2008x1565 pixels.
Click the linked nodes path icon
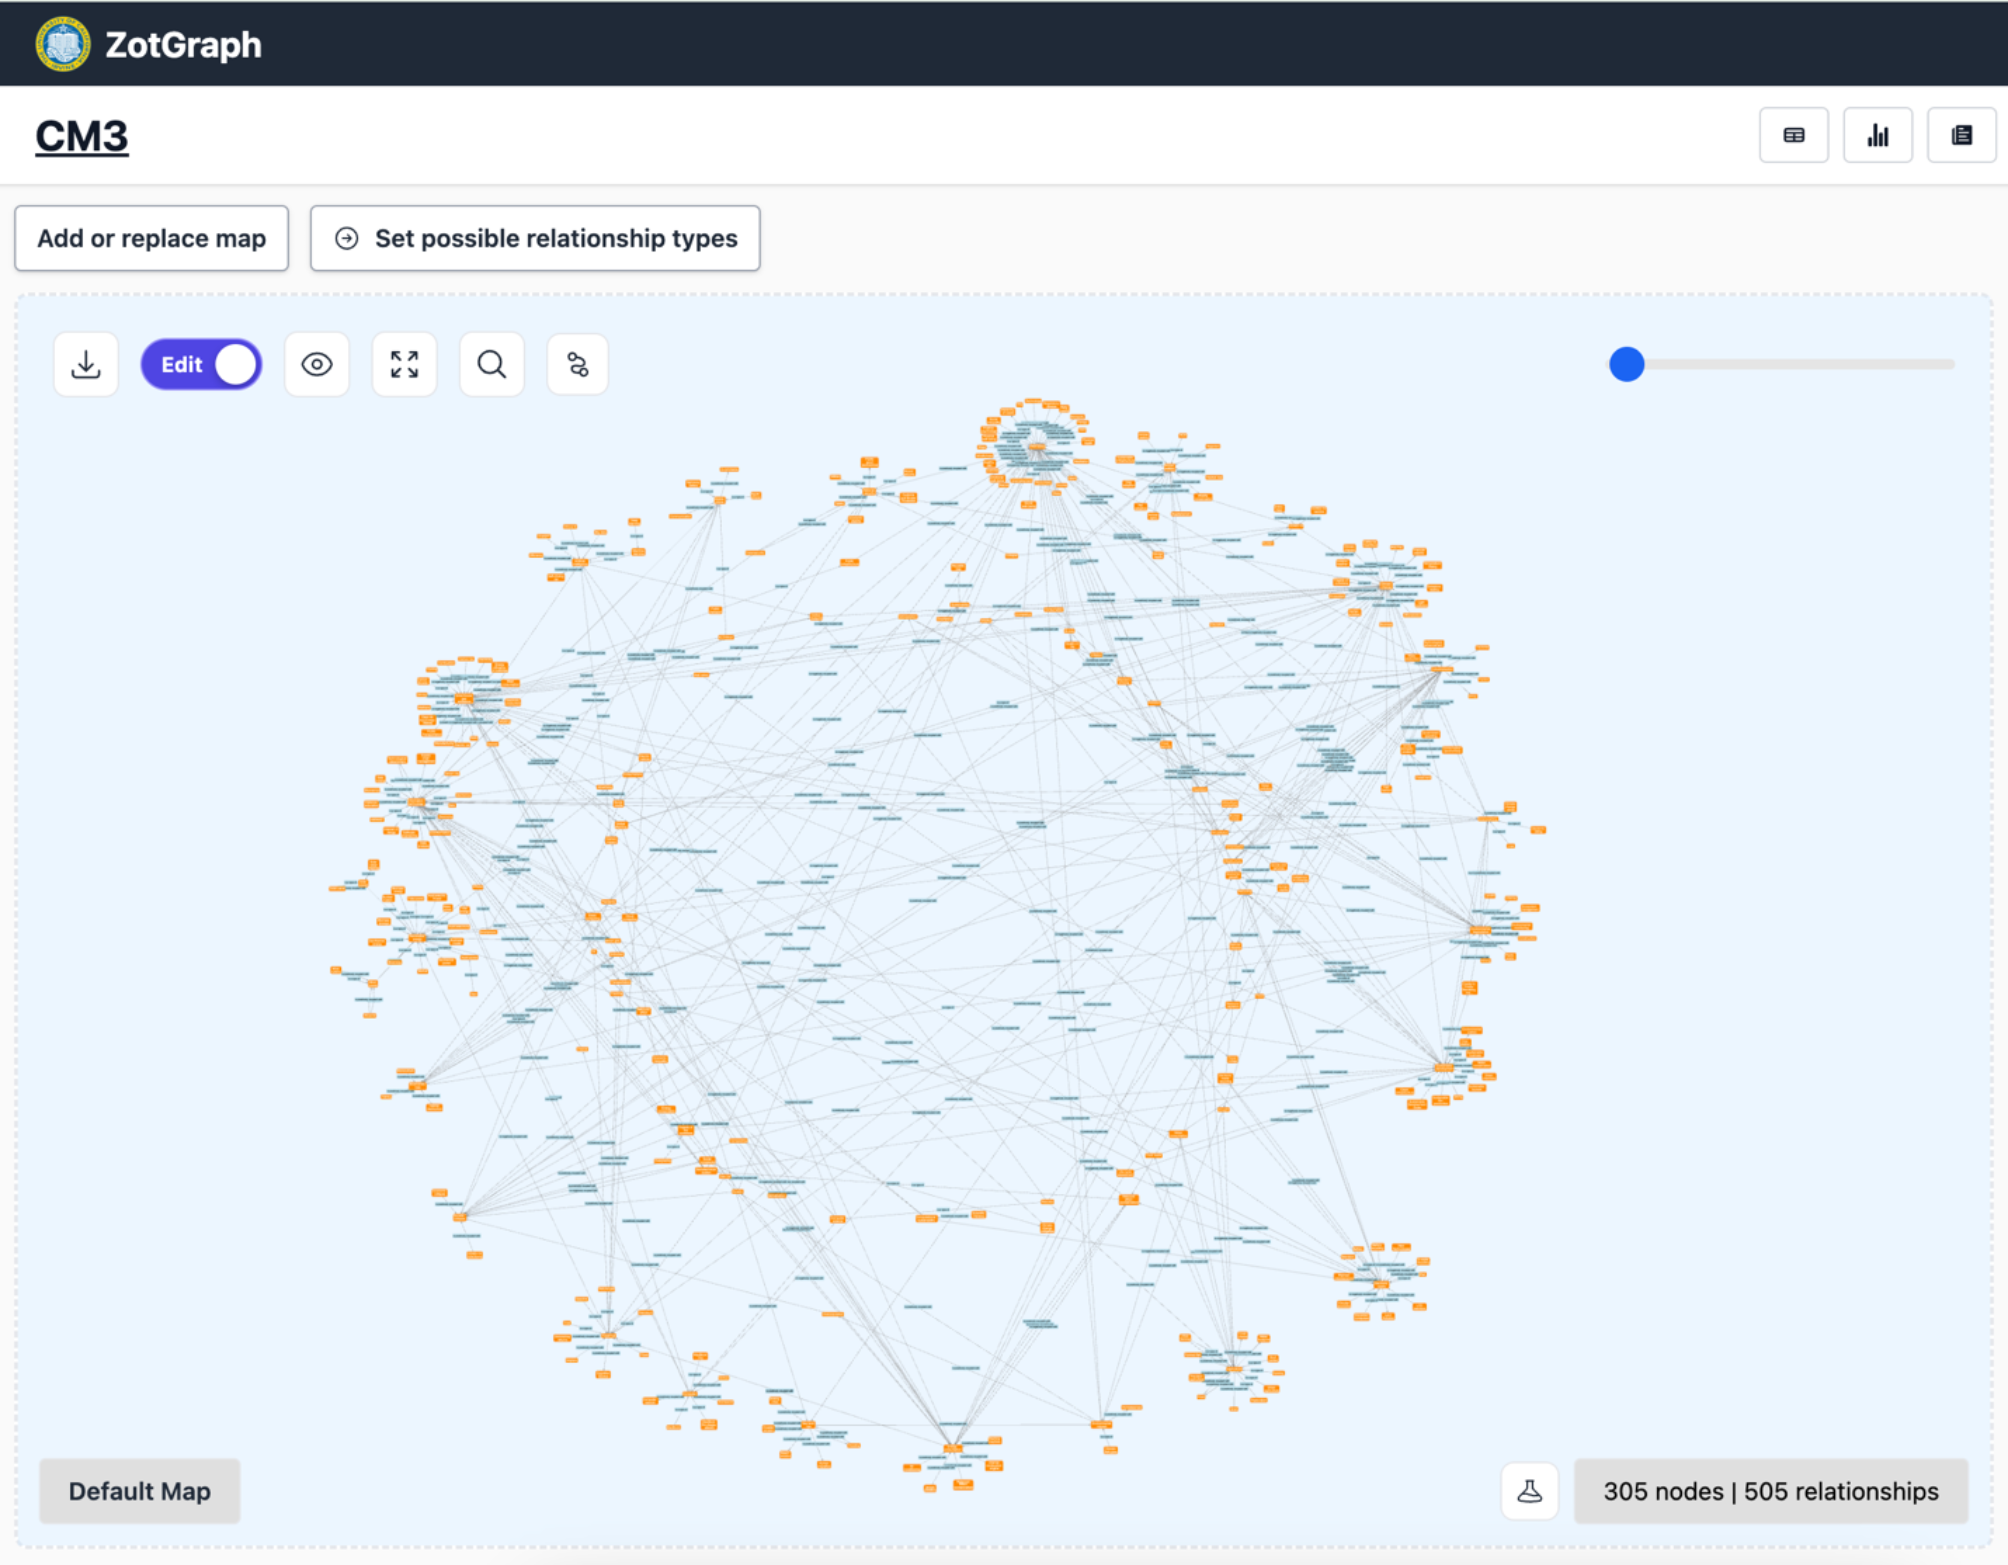point(578,364)
